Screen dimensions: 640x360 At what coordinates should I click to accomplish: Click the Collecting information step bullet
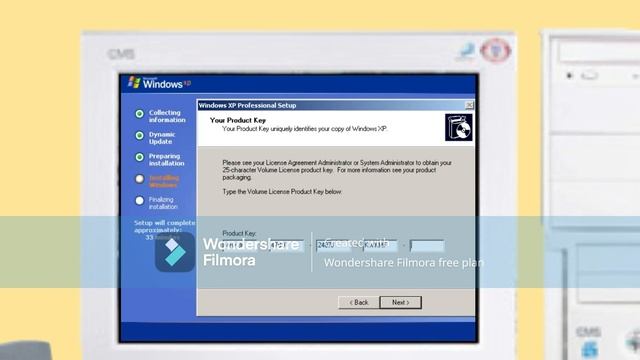[x=140, y=114]
